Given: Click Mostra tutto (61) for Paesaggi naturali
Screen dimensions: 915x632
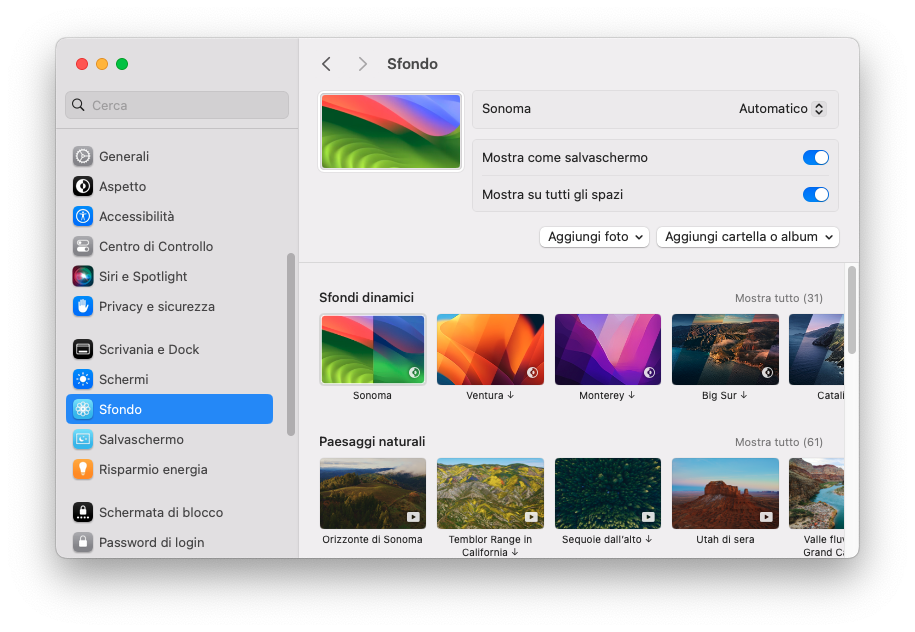Looking at the screenshot, I should coord(778,442).
